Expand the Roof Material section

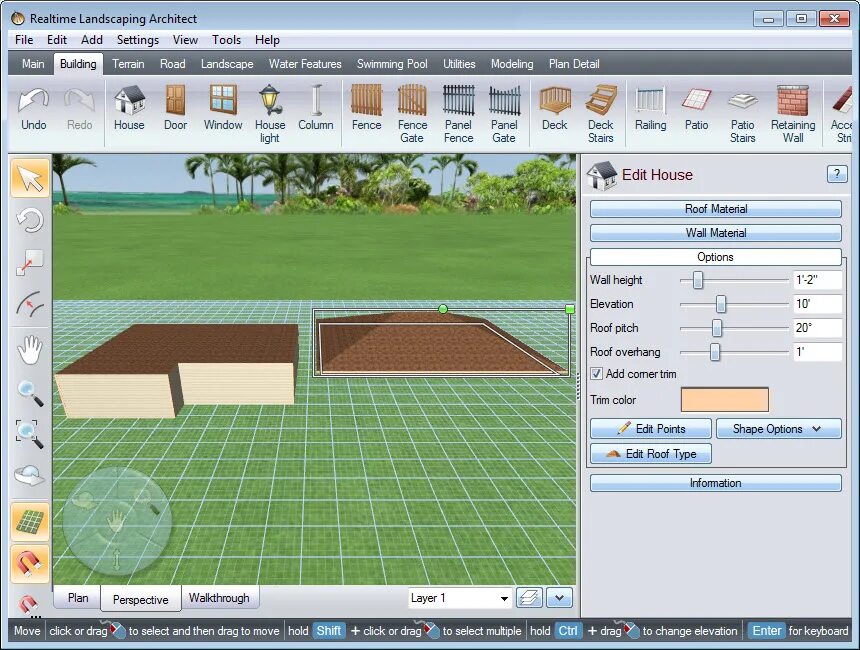pos(716,209)
